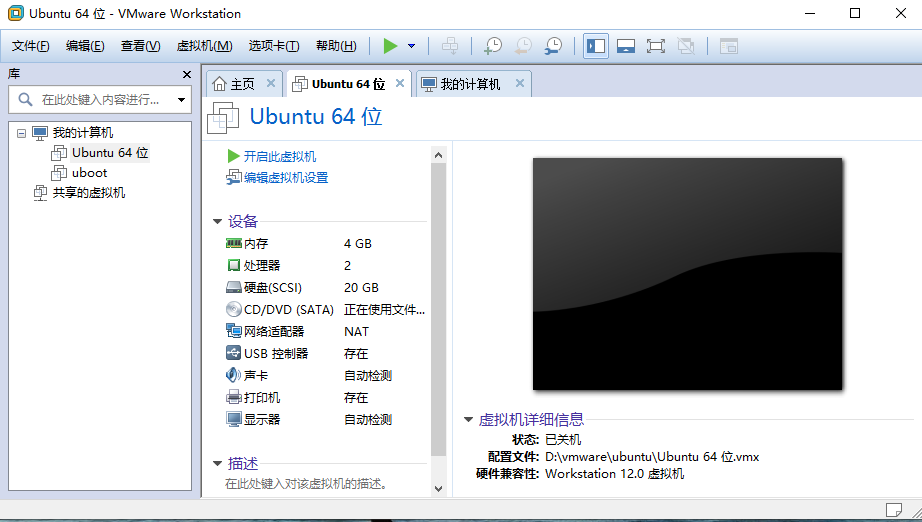Click the 显示器 display device row

(x=325, y=420)
